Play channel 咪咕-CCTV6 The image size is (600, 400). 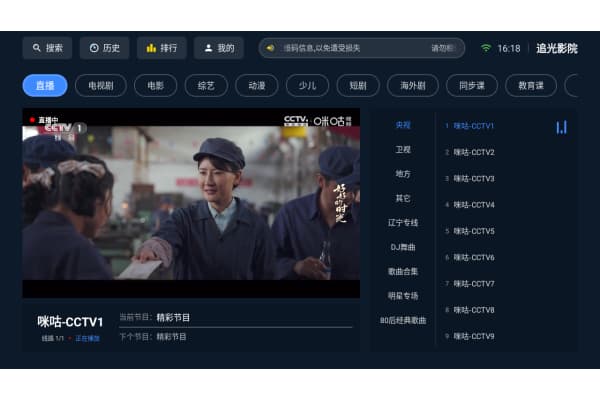tap(505, 257)
